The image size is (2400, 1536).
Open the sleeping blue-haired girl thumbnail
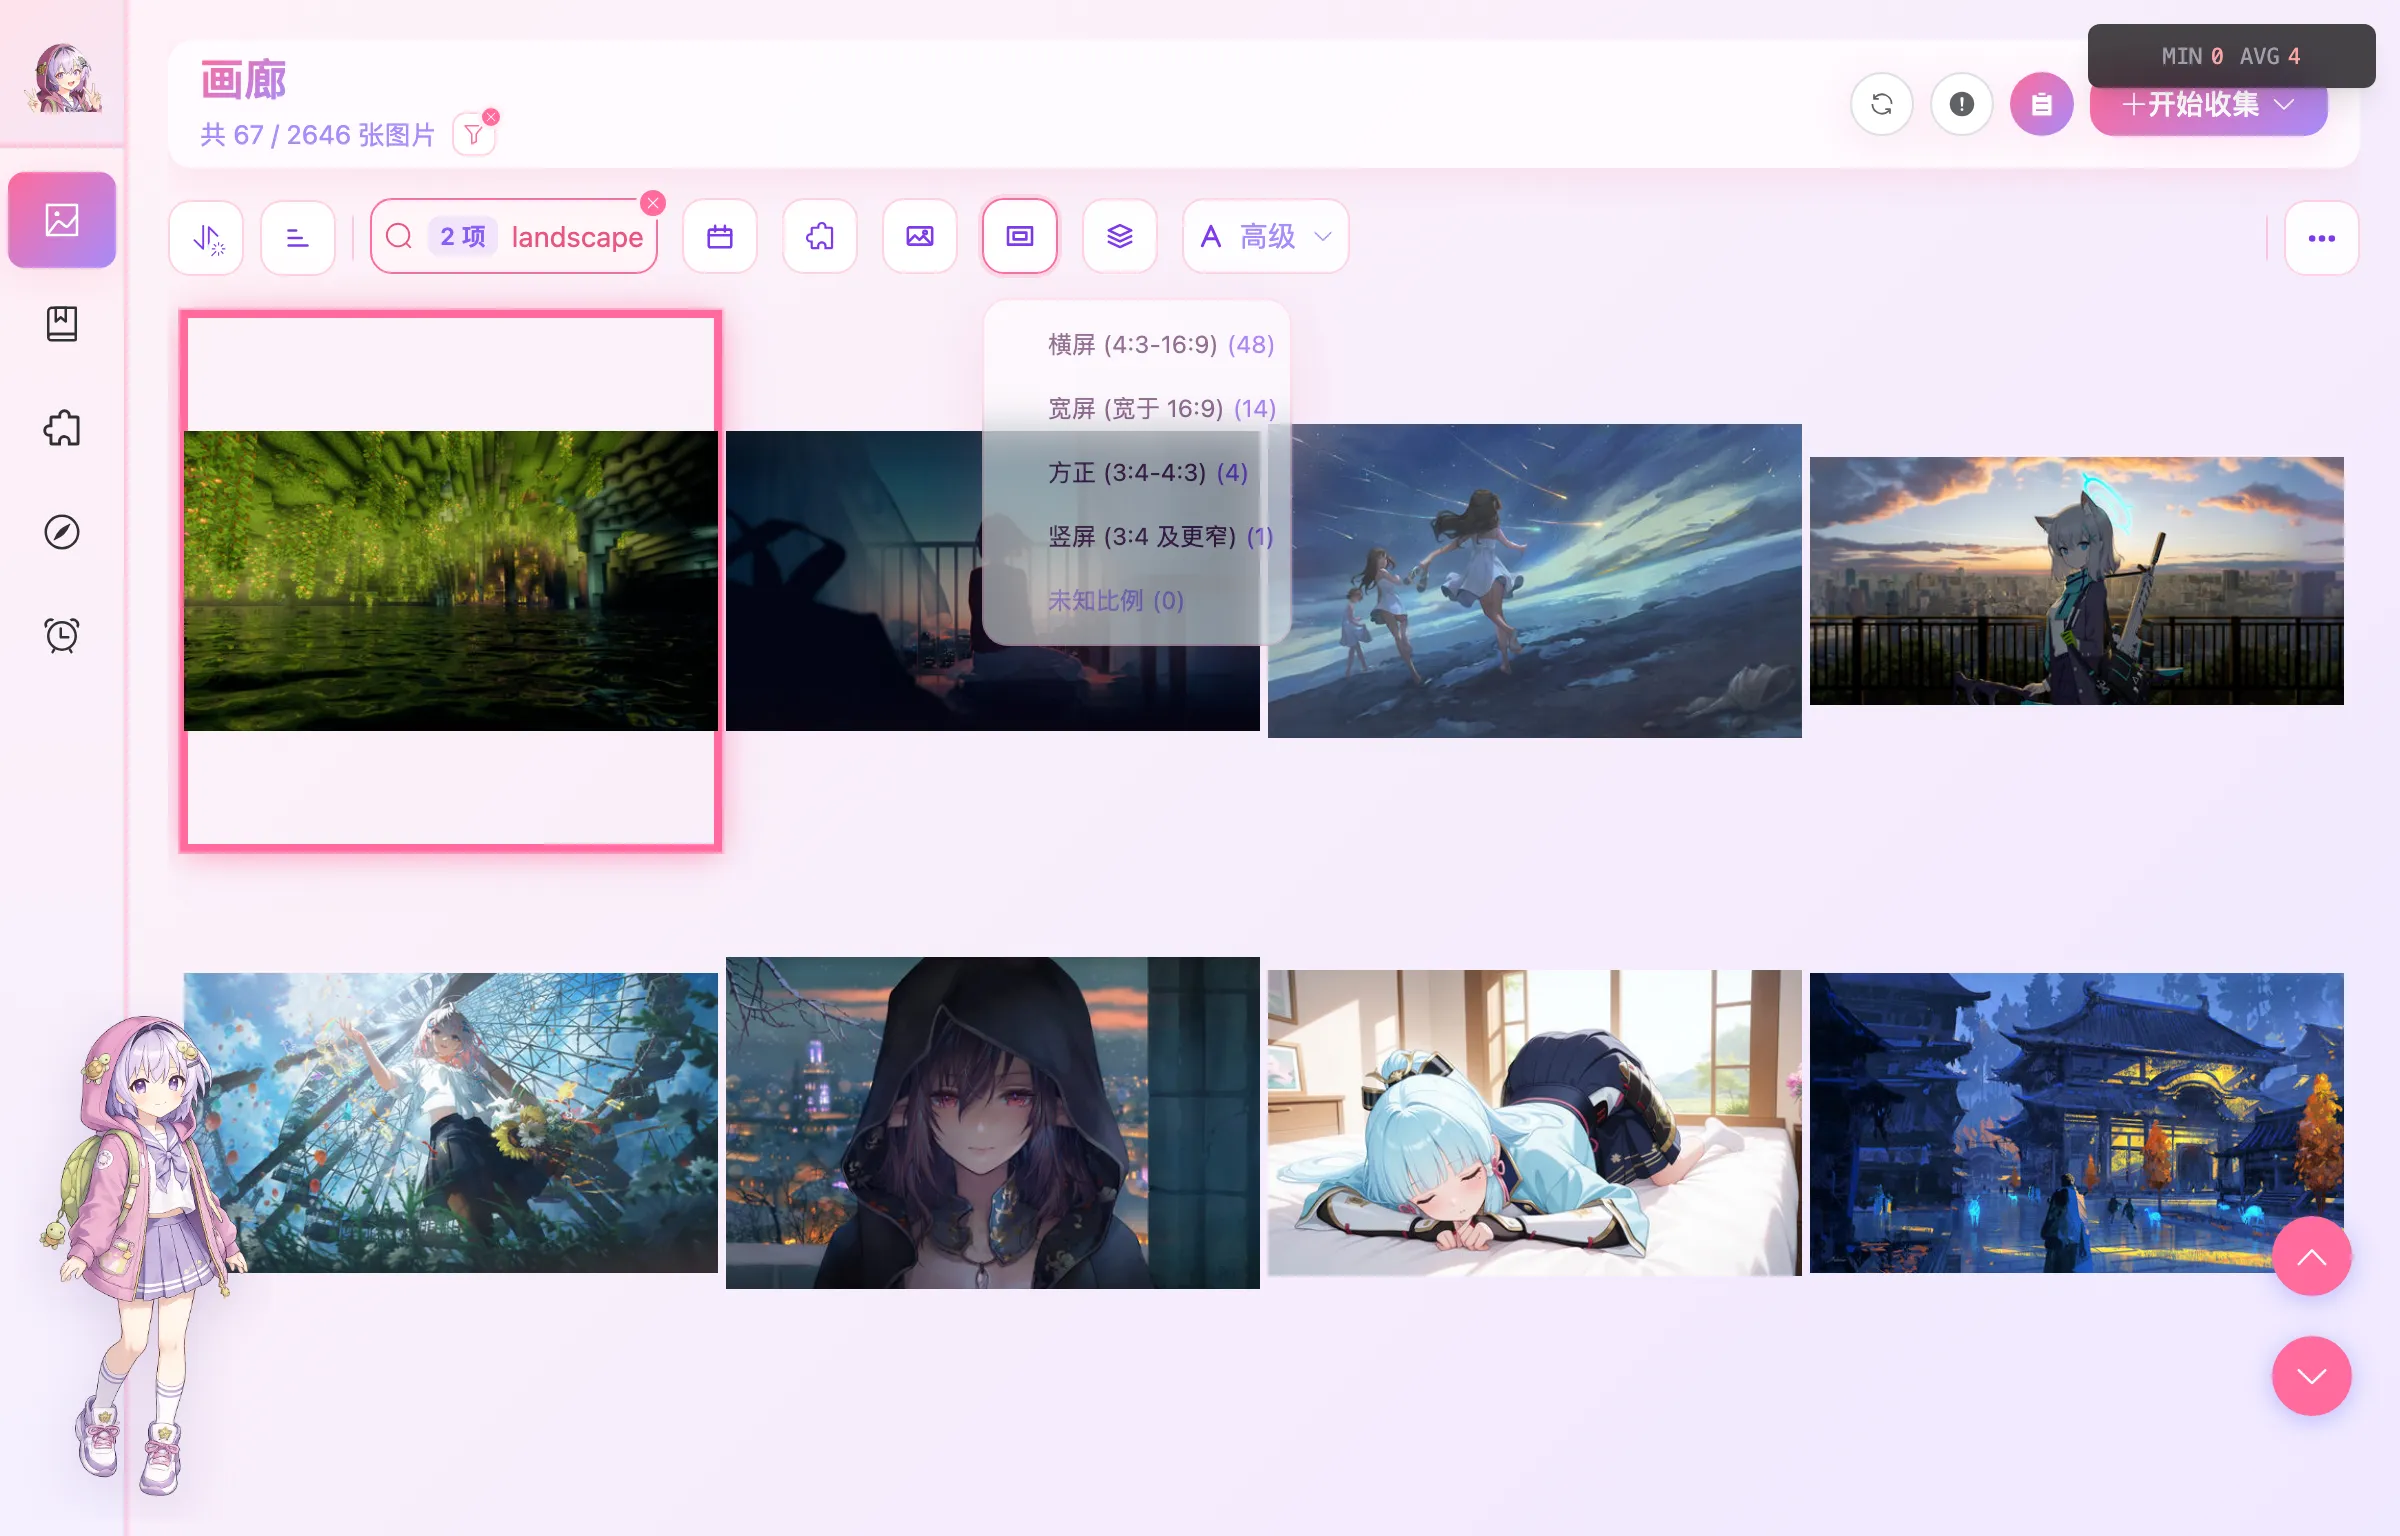tap(1535, 1123)
